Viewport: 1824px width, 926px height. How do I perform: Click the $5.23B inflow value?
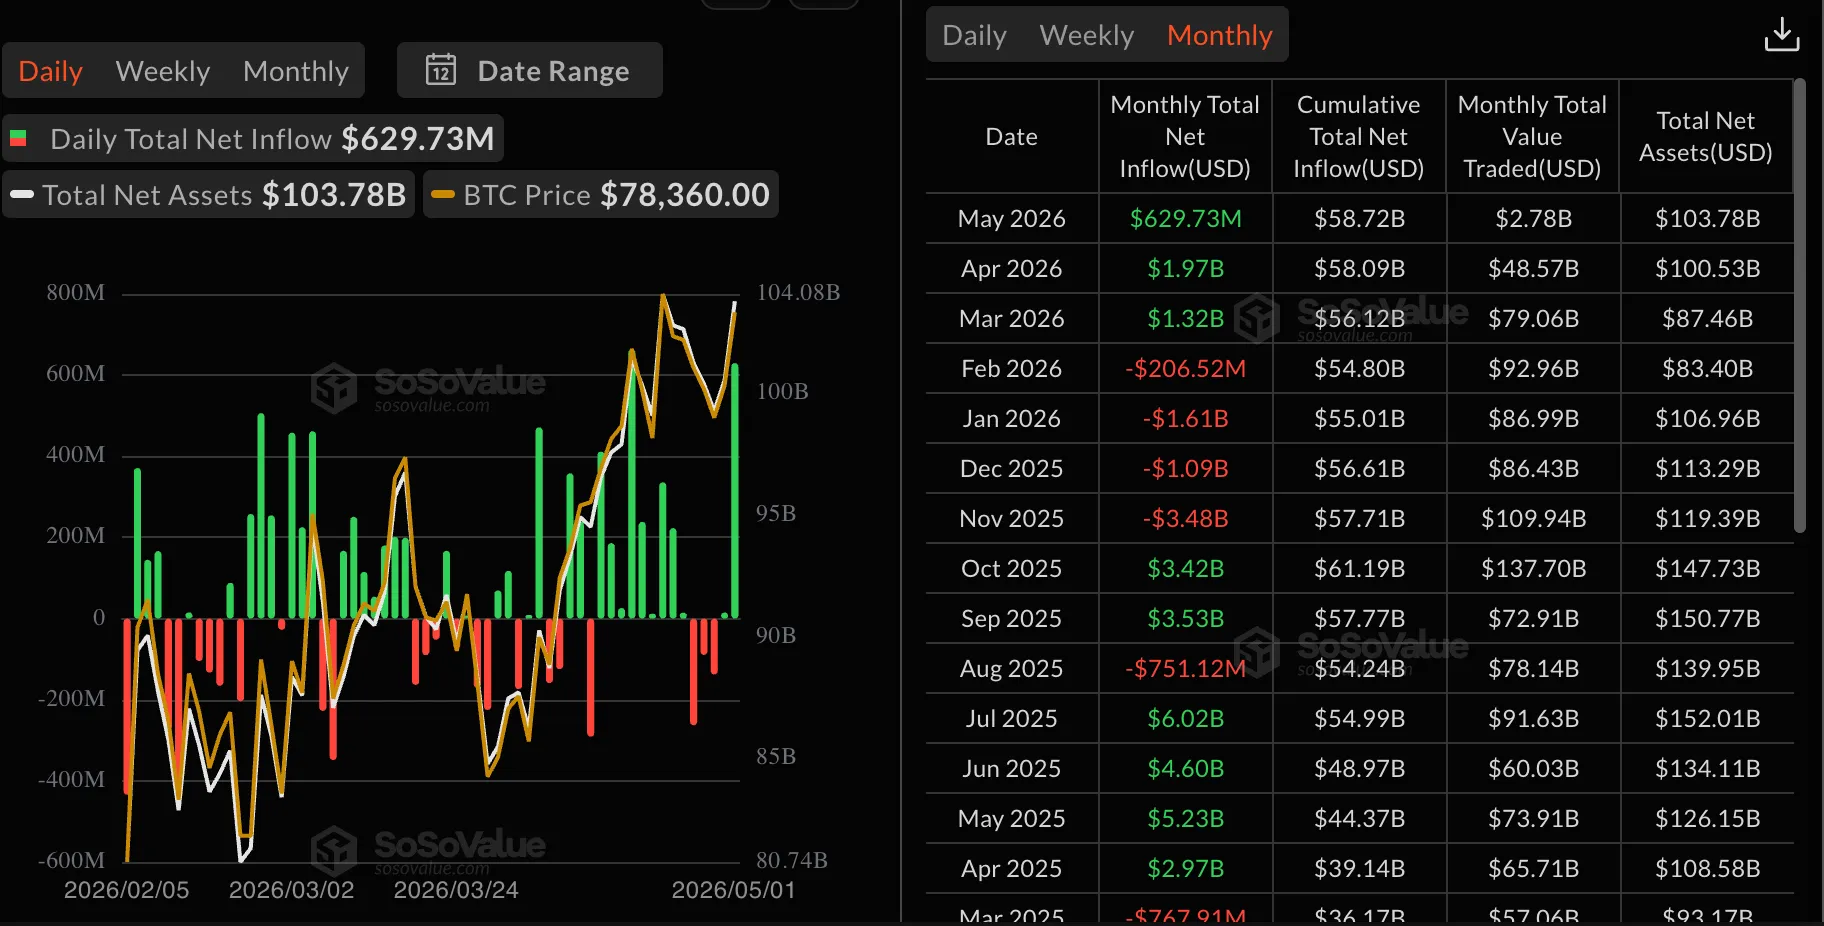[1185, 818]
